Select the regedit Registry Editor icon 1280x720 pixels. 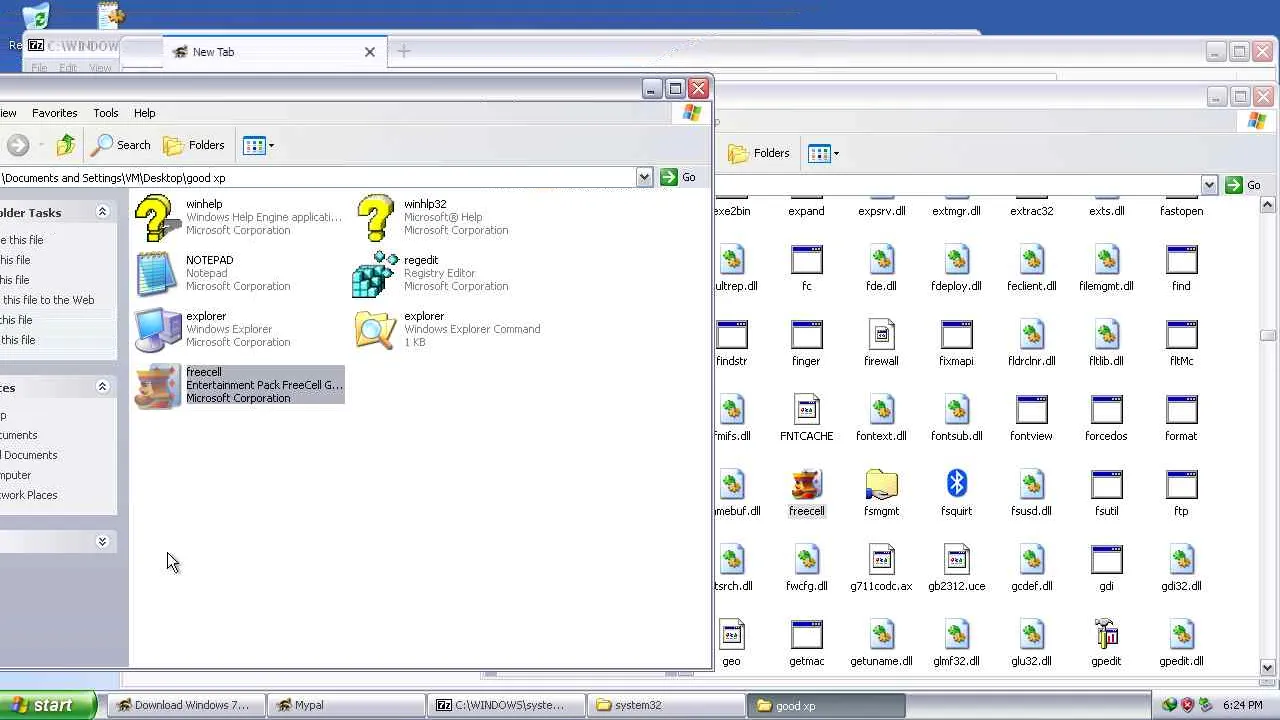(376, 273)
